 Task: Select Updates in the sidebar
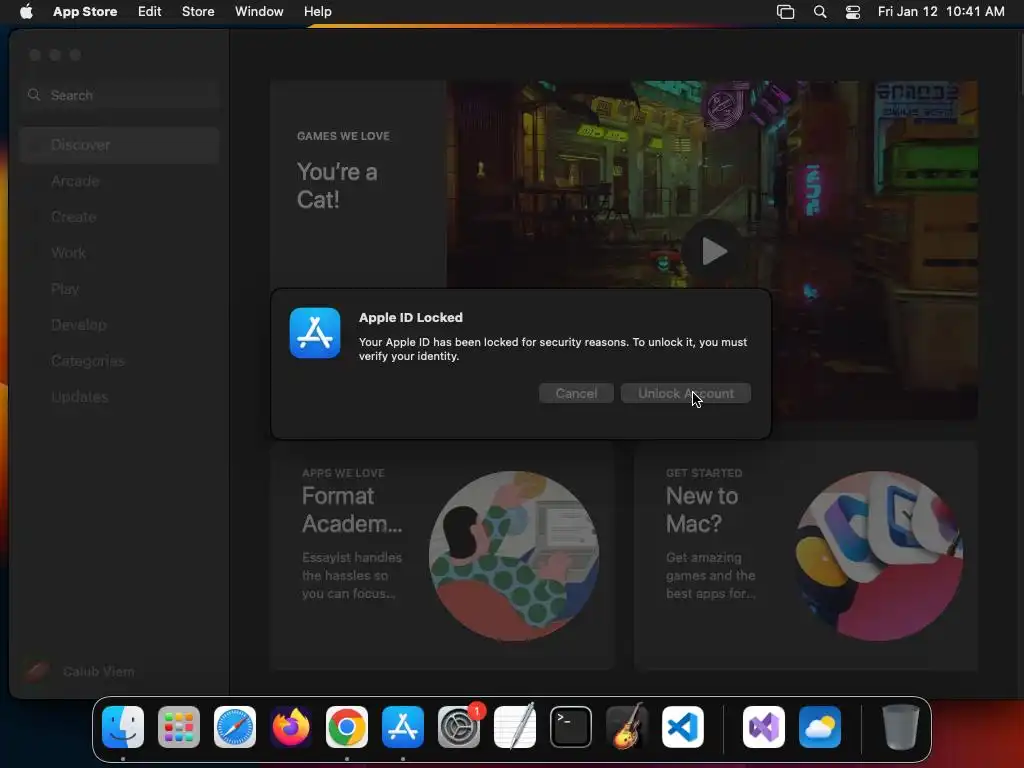coord(120,396)
